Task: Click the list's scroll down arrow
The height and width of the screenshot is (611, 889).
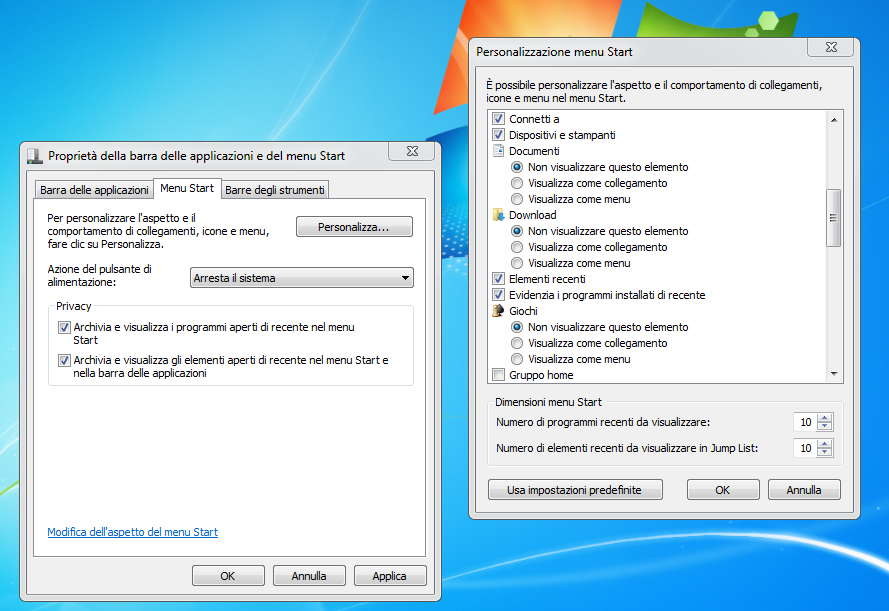Action: tap(834, 373)
